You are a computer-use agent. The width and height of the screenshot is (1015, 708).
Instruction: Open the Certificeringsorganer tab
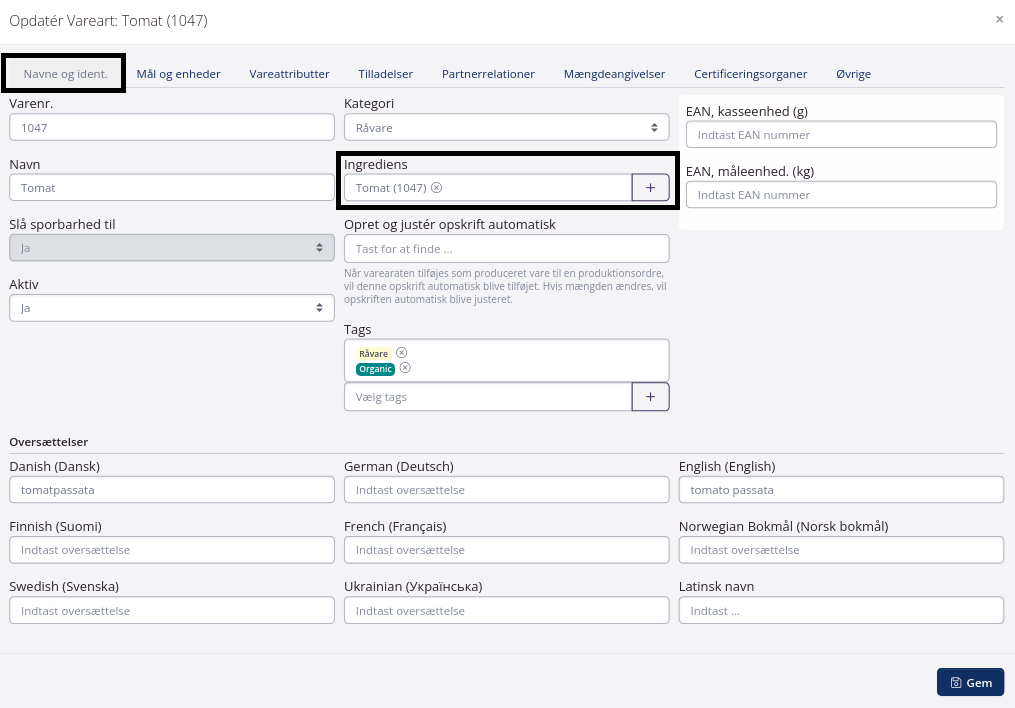[750, 74]
